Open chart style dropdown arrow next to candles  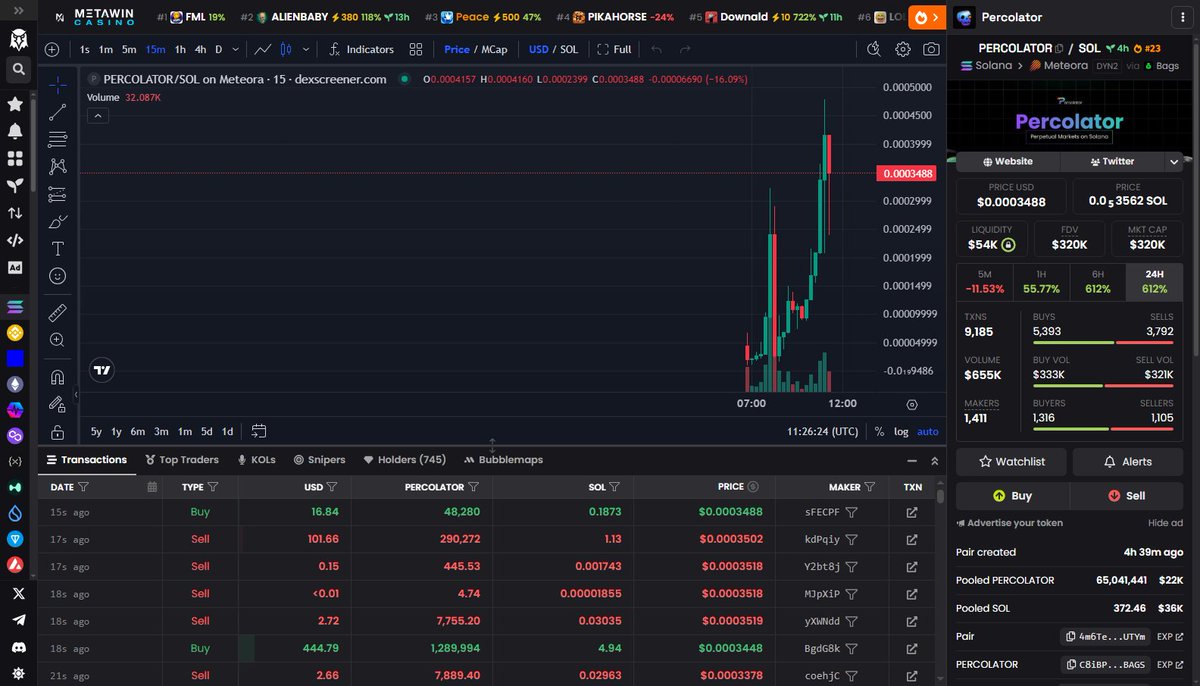coord(306,49)
